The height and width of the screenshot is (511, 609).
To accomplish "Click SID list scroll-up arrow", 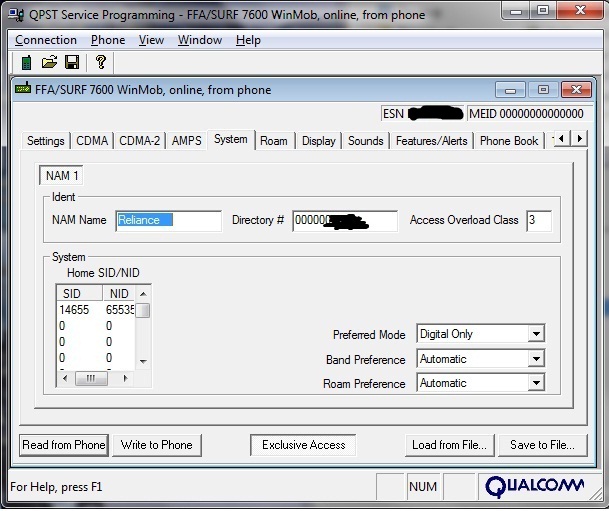I will 143,294.
